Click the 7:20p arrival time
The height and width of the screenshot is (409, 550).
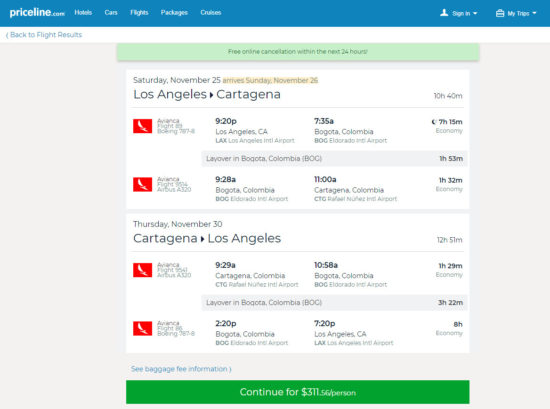pos(324,323)
